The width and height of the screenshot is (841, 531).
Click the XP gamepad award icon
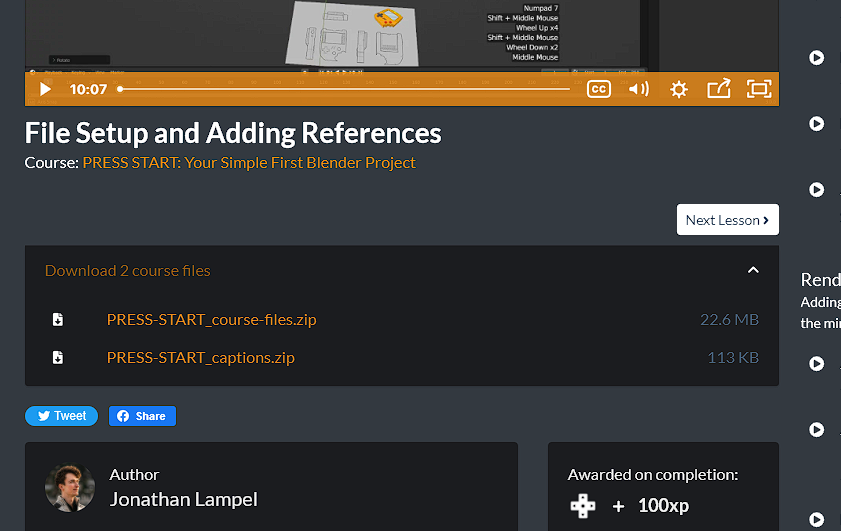(582, 505)
